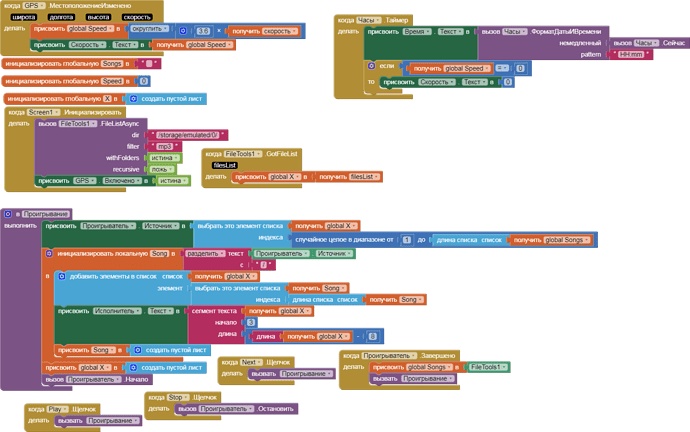
Task: Open the gear mutator on the 'если' block
Action: coord(373,65)
